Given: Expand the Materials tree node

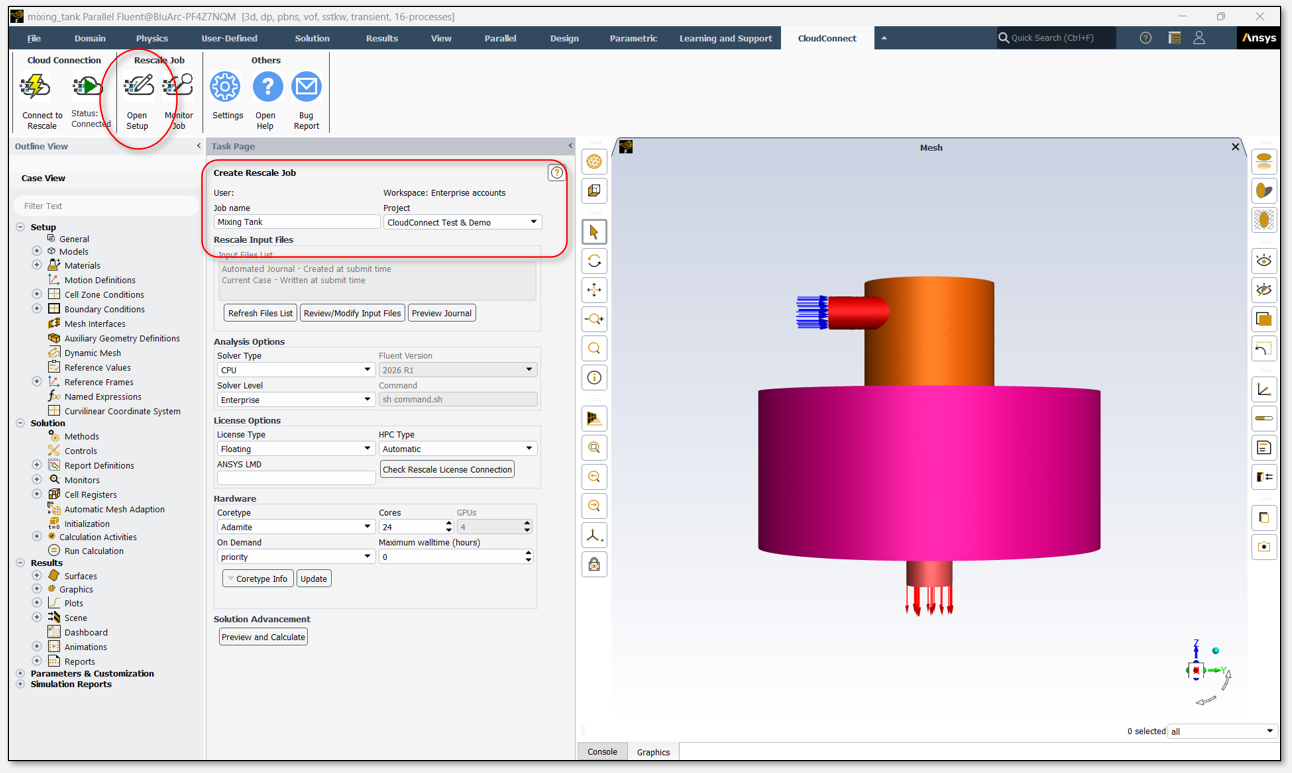Looking at the screenshot, I should 37,266.
